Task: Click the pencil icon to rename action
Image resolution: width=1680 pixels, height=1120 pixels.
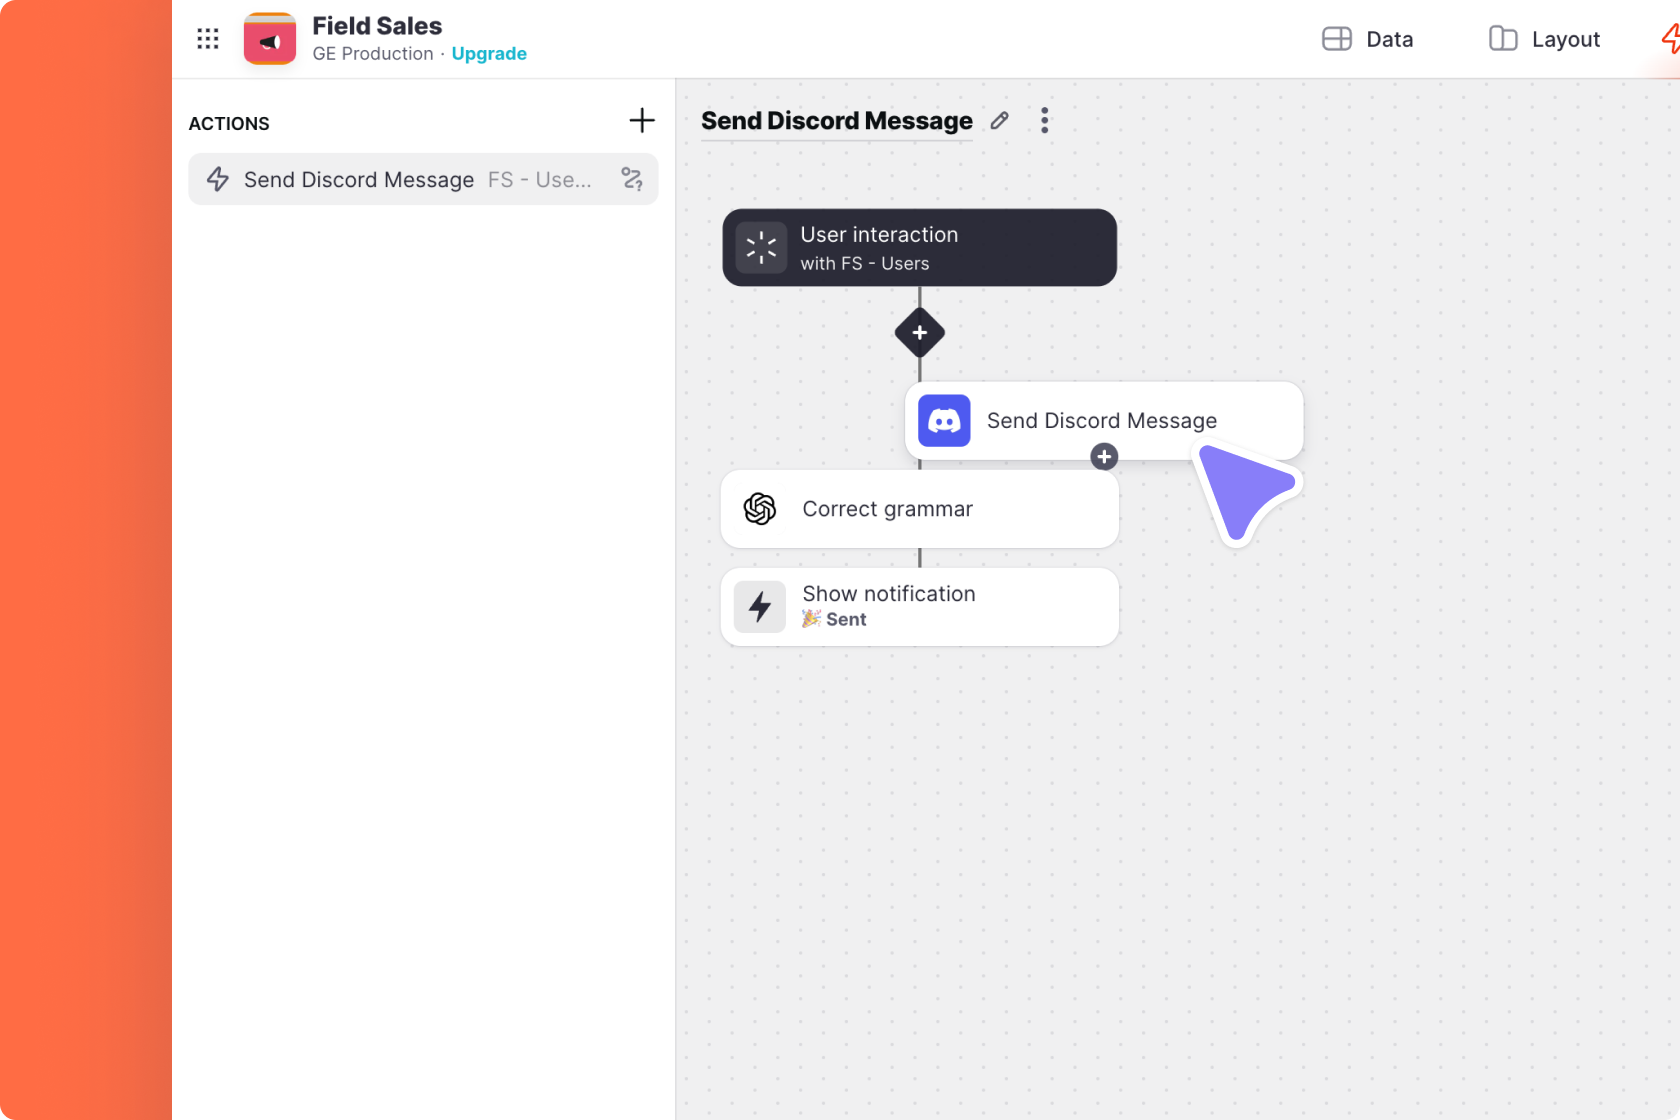Action: (x=999, y=121)
